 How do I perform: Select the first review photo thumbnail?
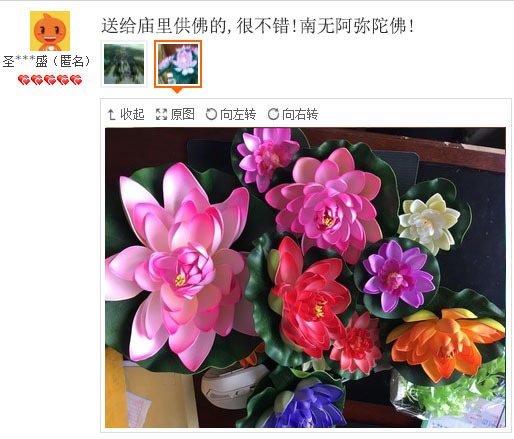[124, 64]
